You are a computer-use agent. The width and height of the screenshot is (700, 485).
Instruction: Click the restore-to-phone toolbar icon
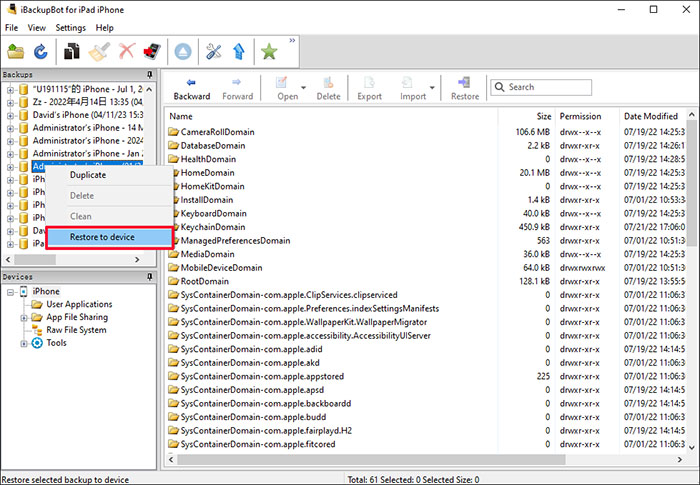pyautogui.click(x=150, y=52)
